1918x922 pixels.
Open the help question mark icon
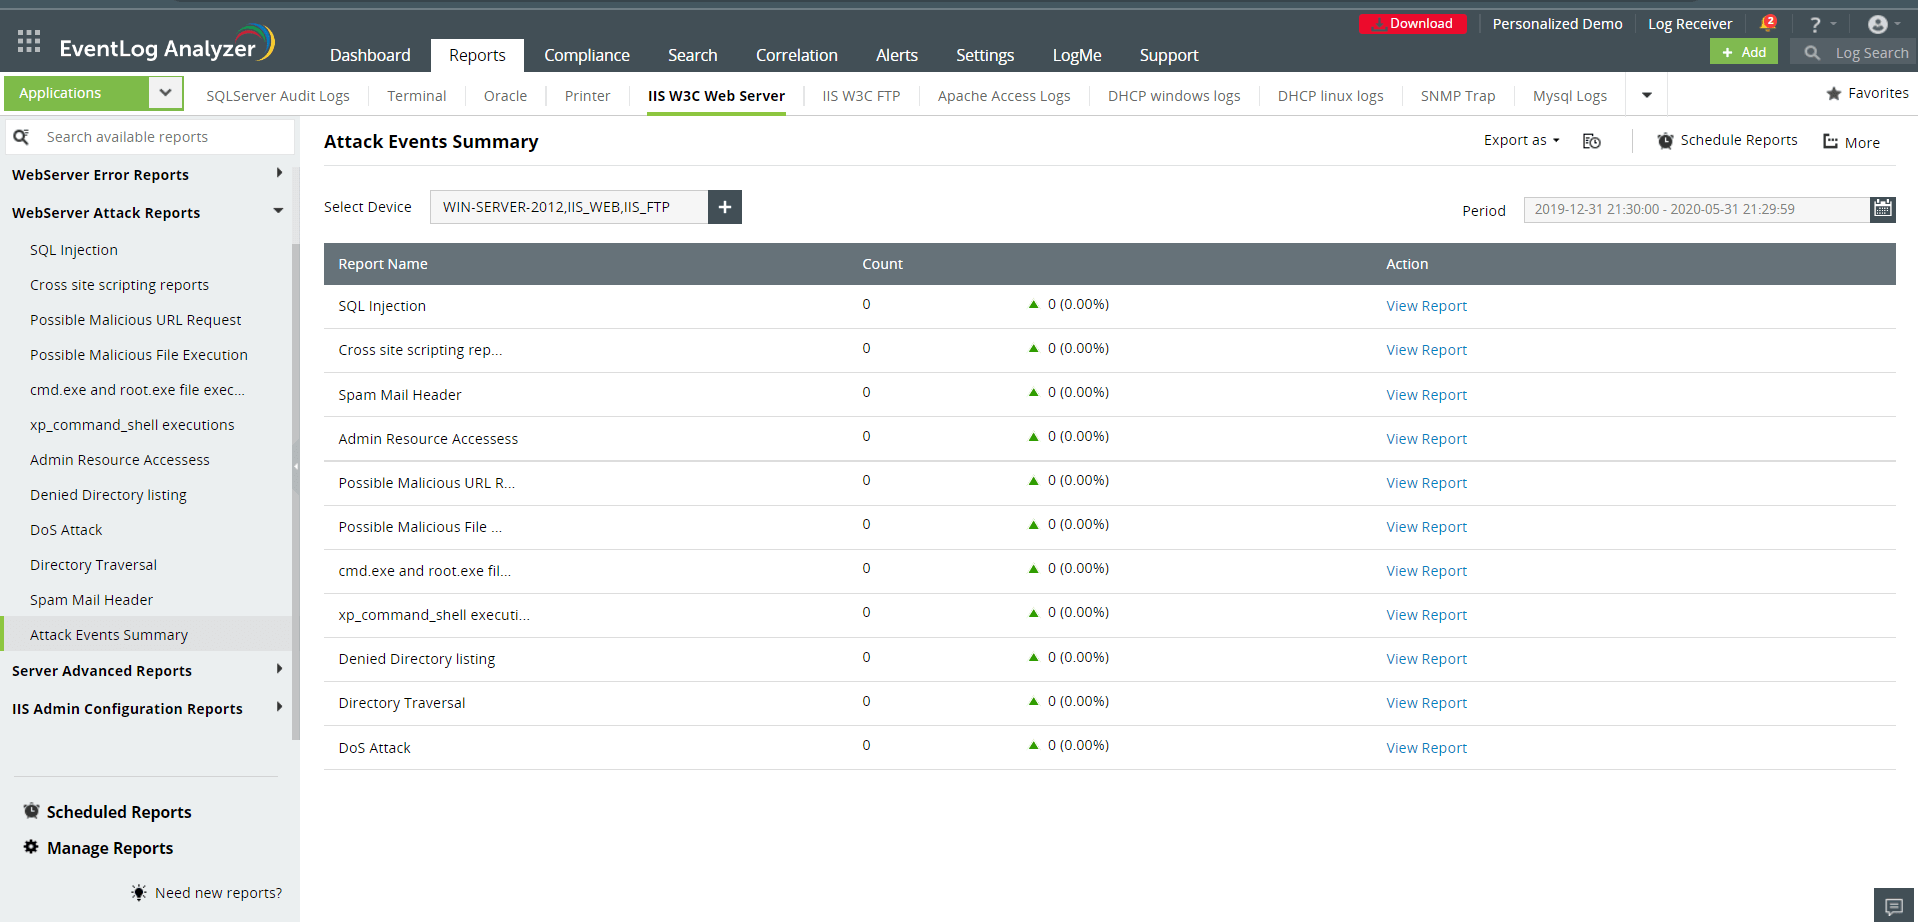point(1815,25)
